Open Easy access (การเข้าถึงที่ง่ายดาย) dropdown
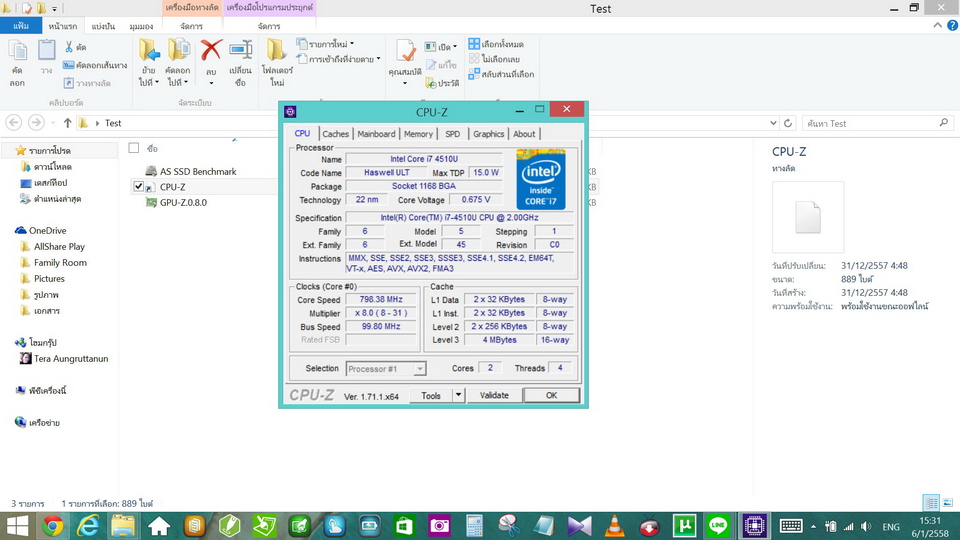 (x=339, y=59)
